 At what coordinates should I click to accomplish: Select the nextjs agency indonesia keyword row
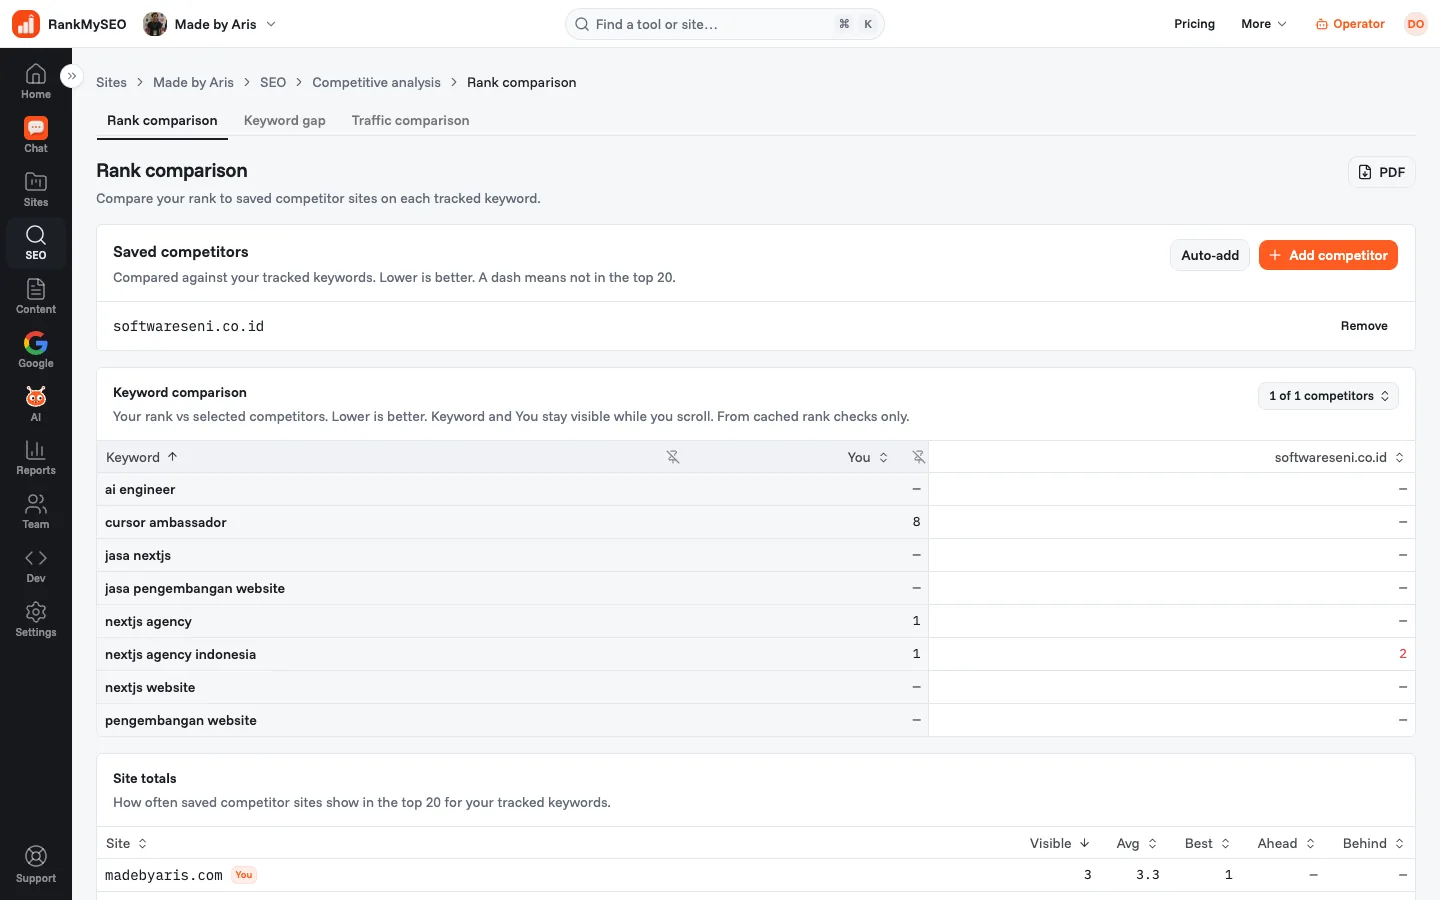[755, 654]
